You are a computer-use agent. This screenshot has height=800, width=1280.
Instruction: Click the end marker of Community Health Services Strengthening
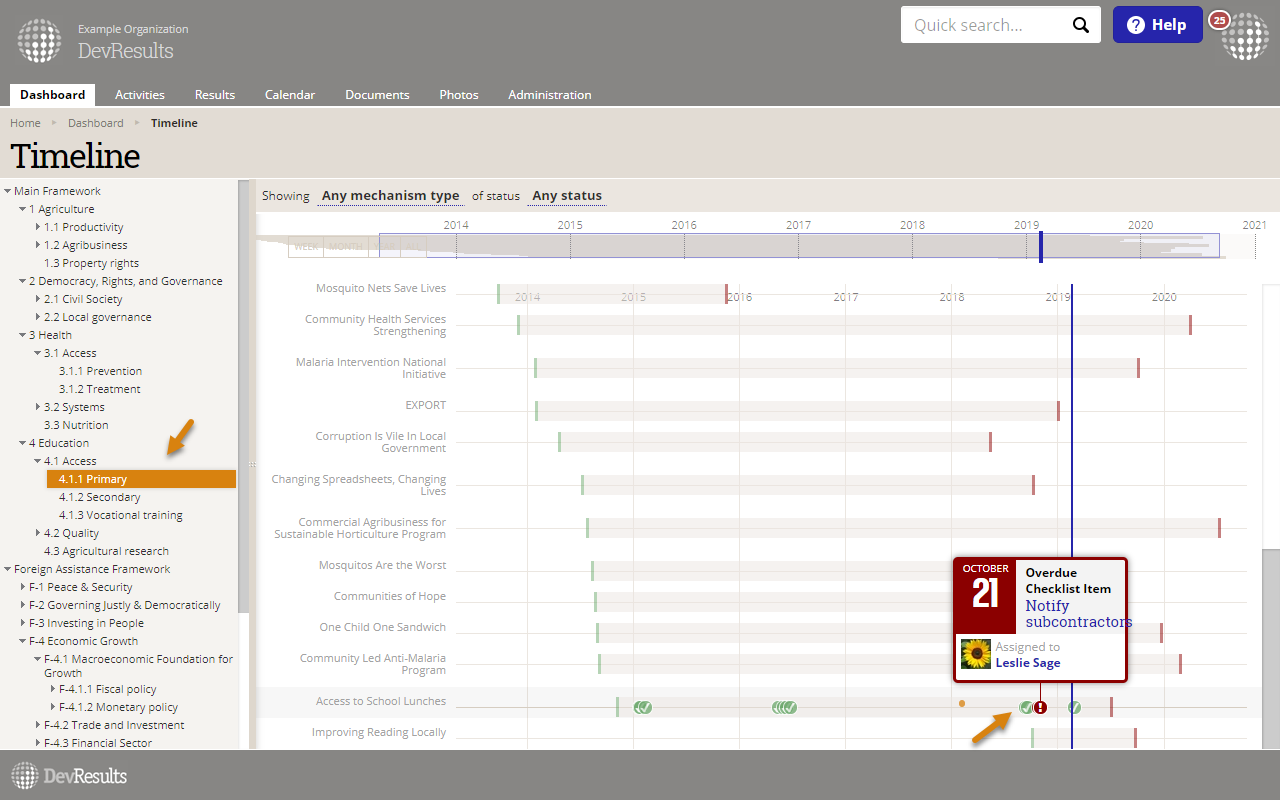[x=1190, y=325]
